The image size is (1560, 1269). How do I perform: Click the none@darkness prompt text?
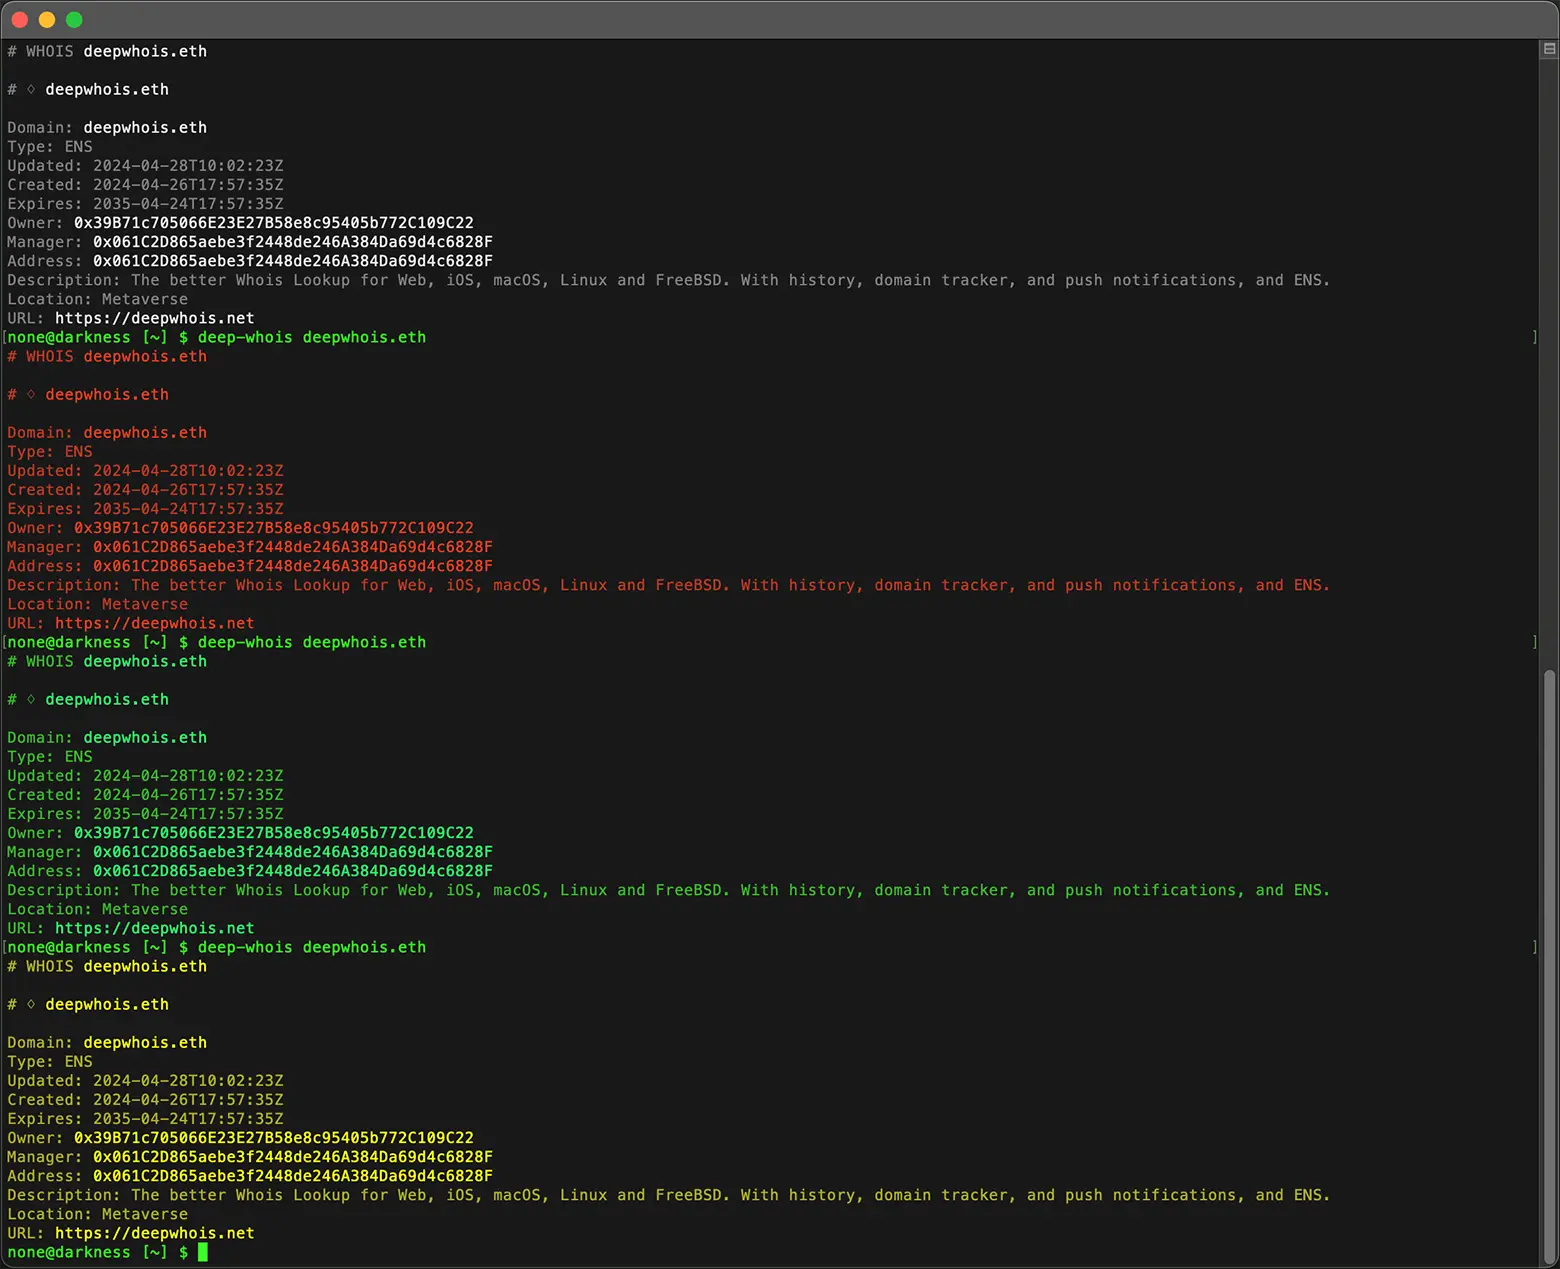68,1252
